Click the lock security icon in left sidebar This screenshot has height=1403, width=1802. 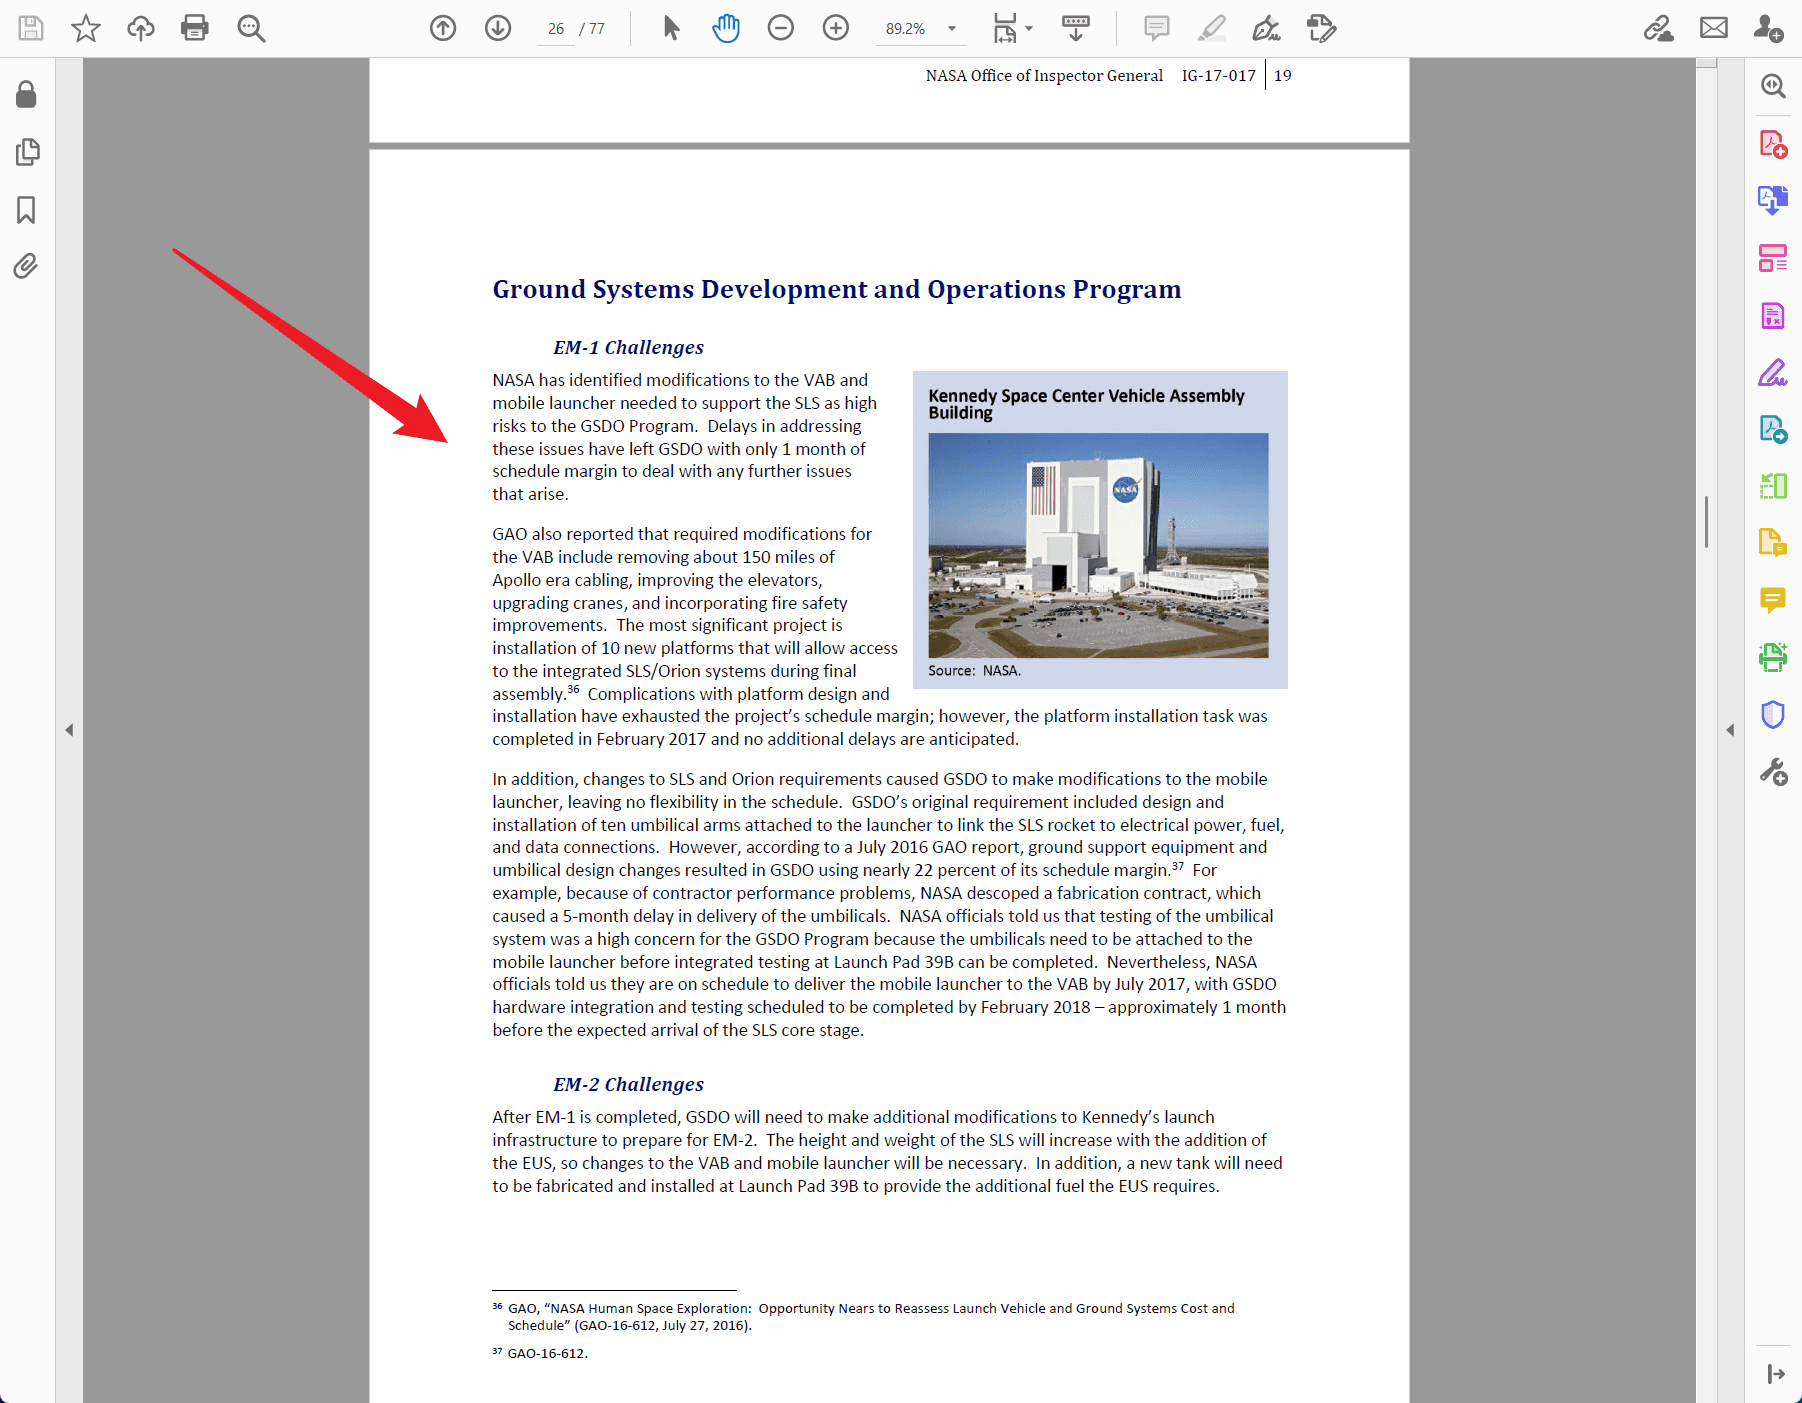(27, 94)
